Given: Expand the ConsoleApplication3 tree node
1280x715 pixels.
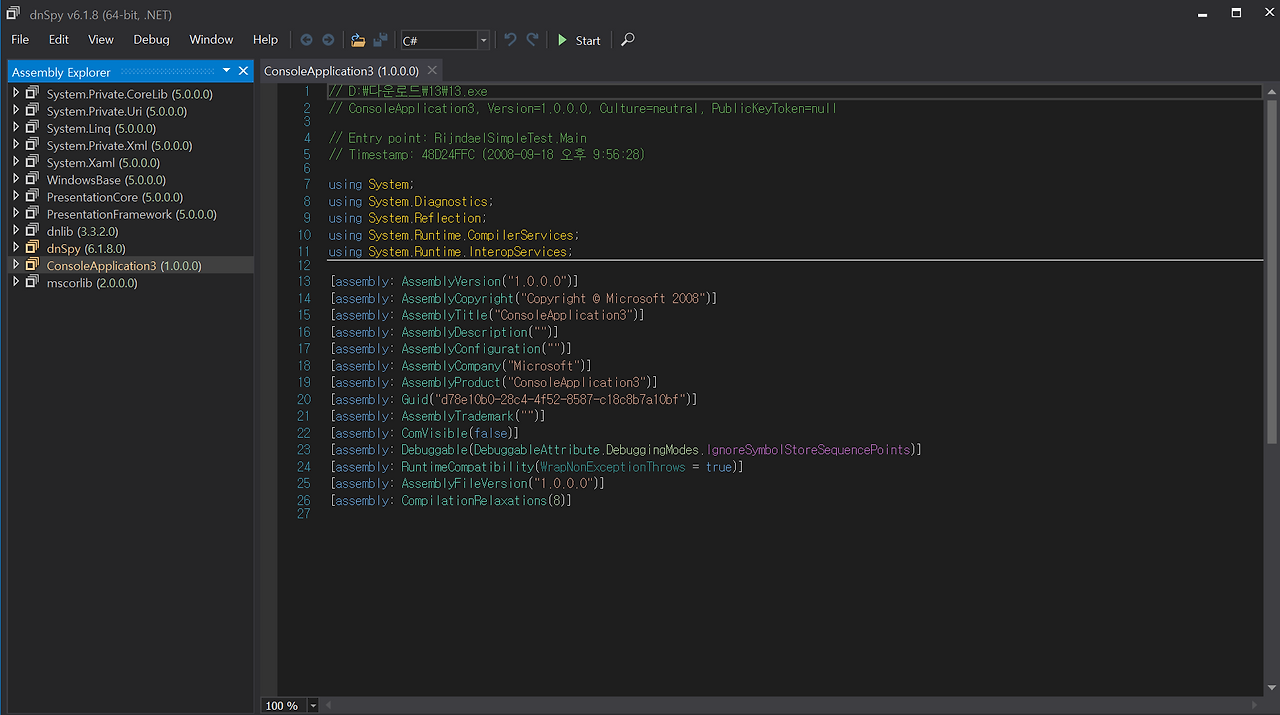Looking at the screenshot, I should coord(15,265).
